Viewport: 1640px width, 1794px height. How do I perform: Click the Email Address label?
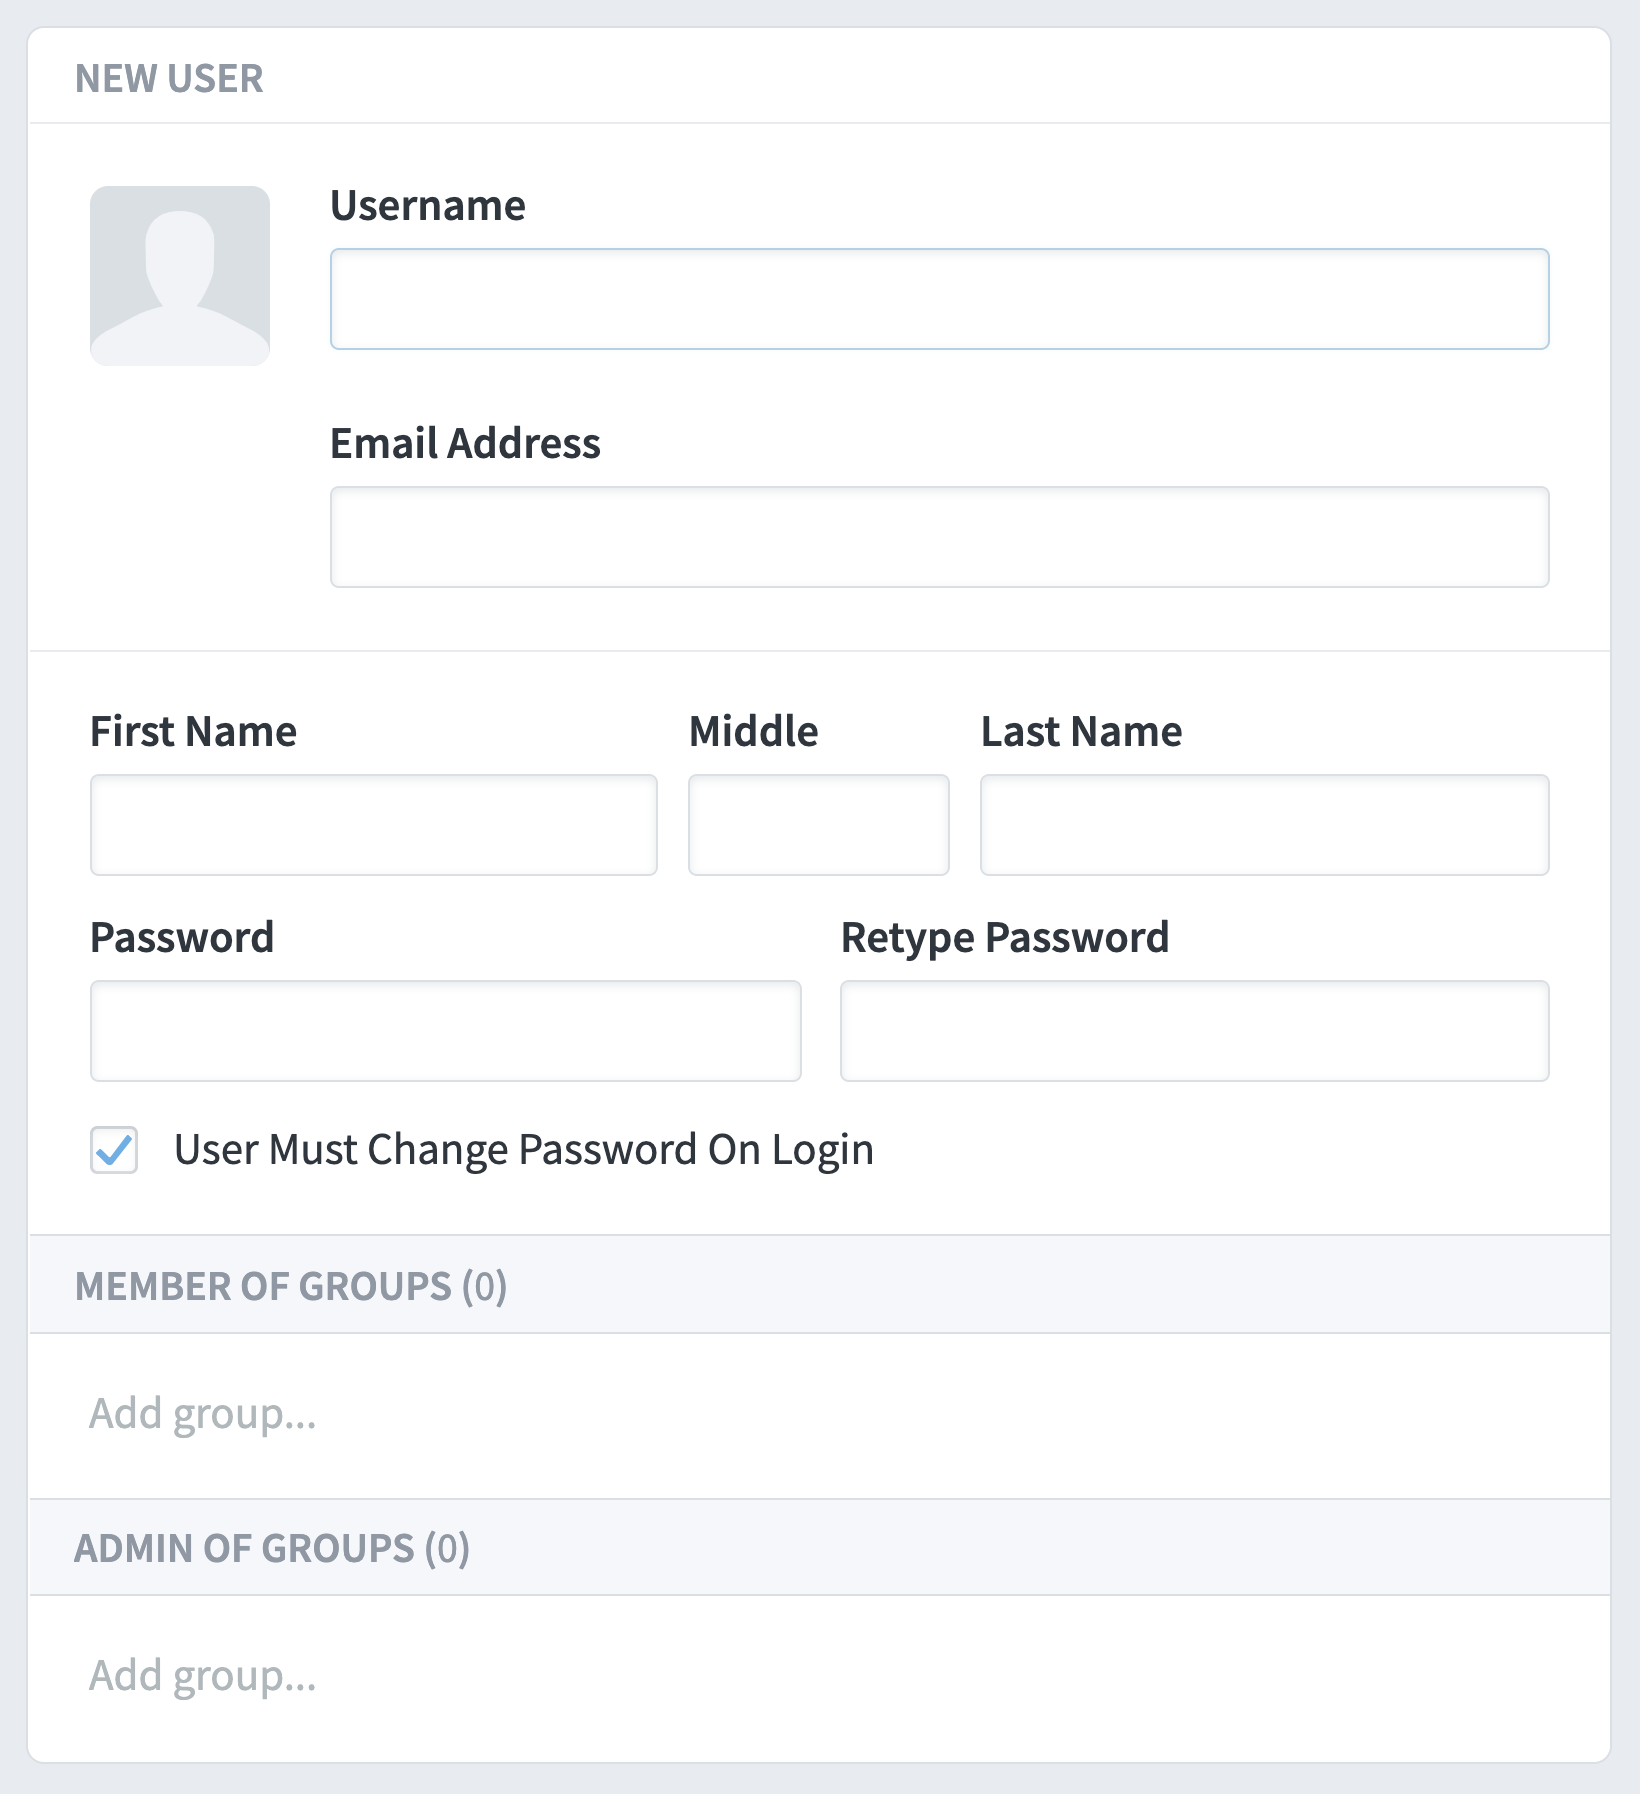(466, 444)
